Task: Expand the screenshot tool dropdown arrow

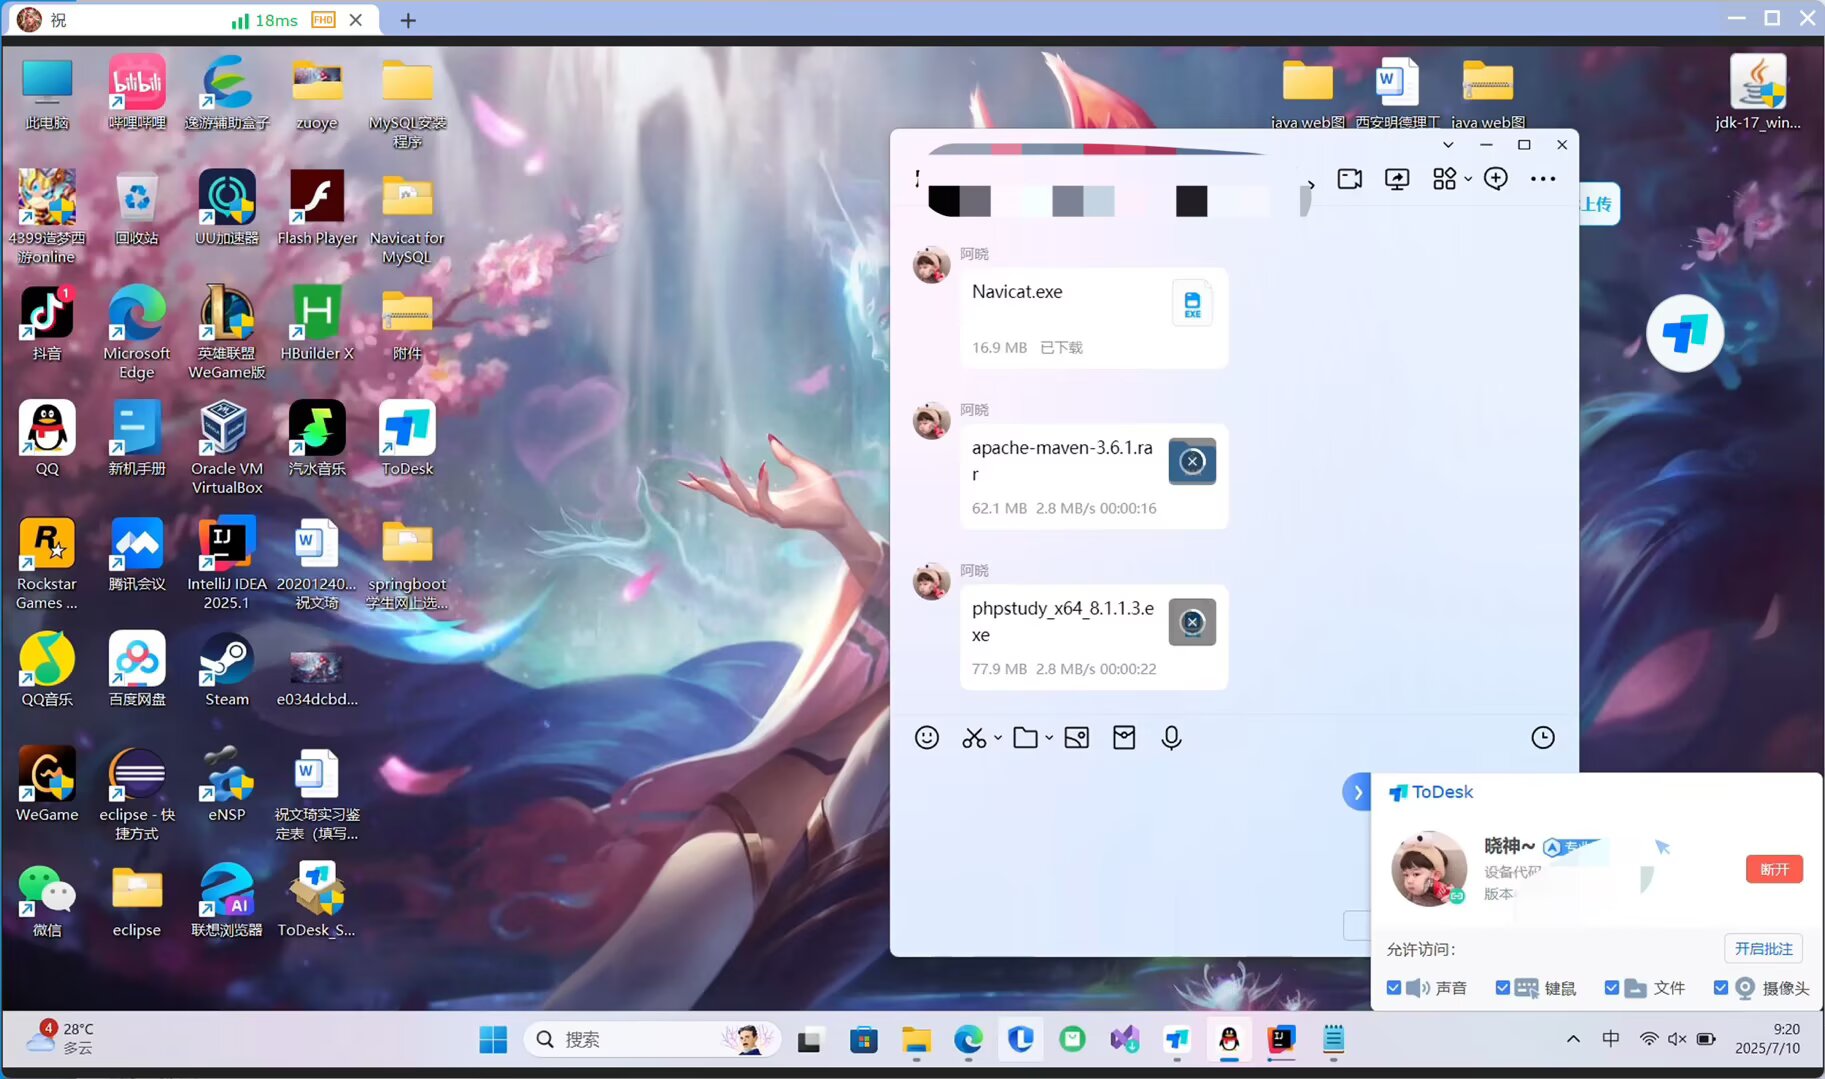Action: [x=997, y=739]
